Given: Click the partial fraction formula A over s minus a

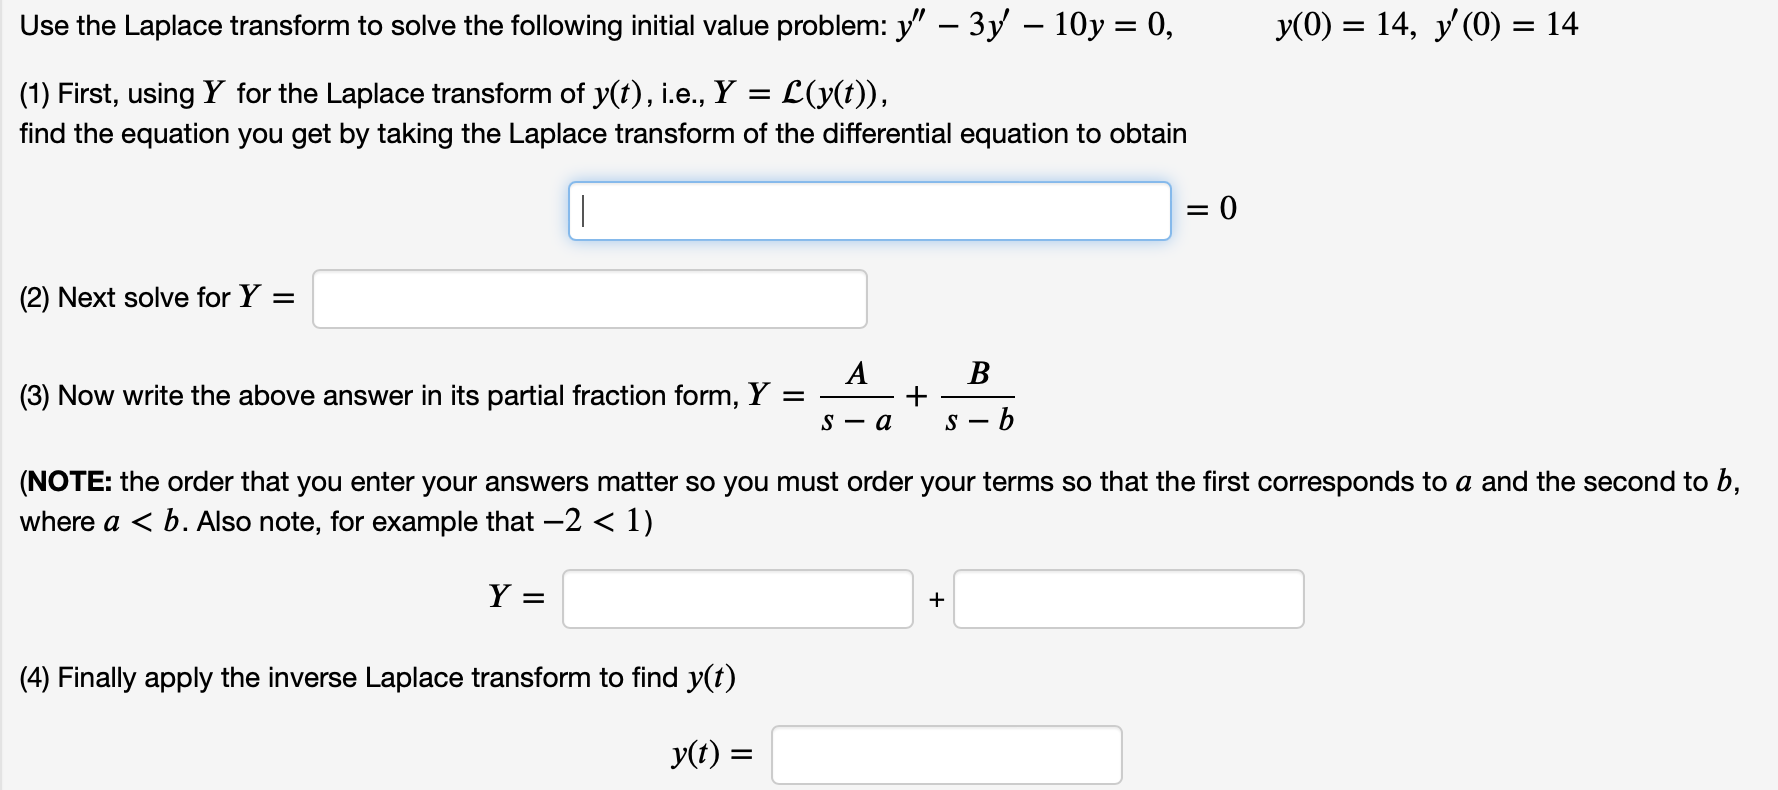Looking at the screenshot, I should pos(856,395).
